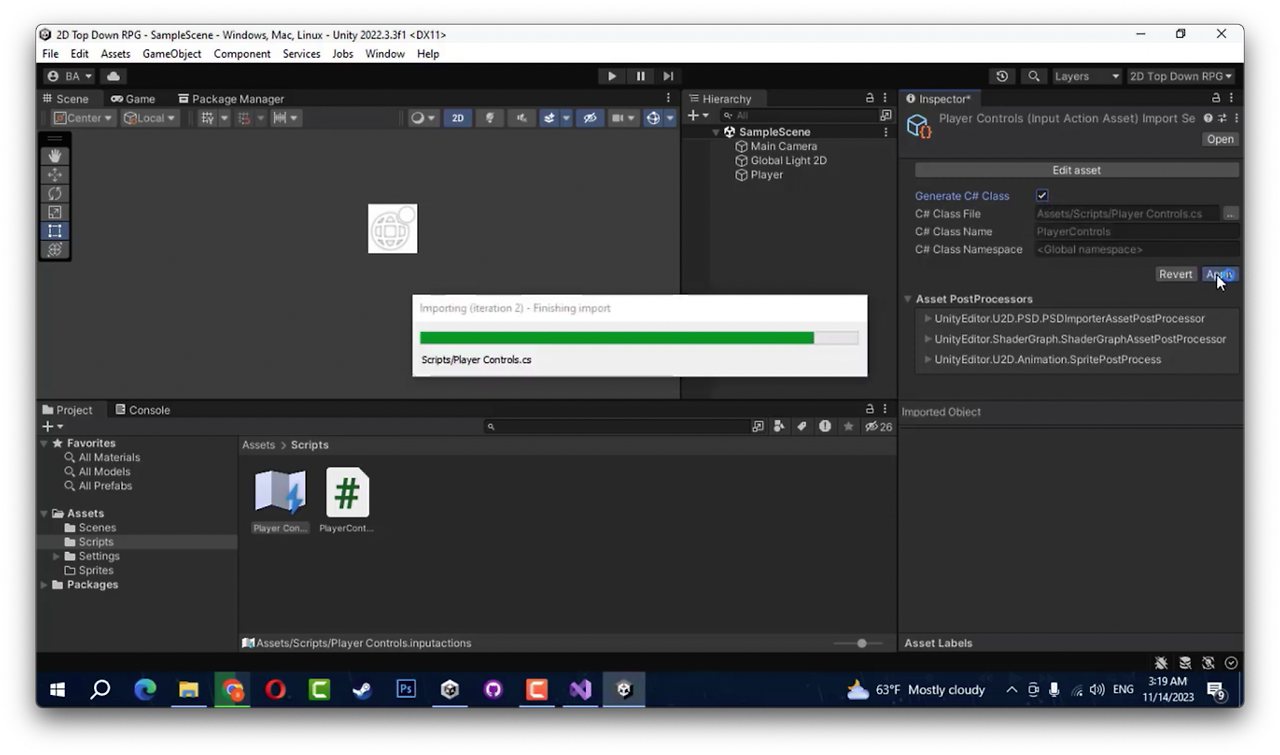1280x755 pixels.
Task: Open the Layers dropdown
Action: (1086, 76)
